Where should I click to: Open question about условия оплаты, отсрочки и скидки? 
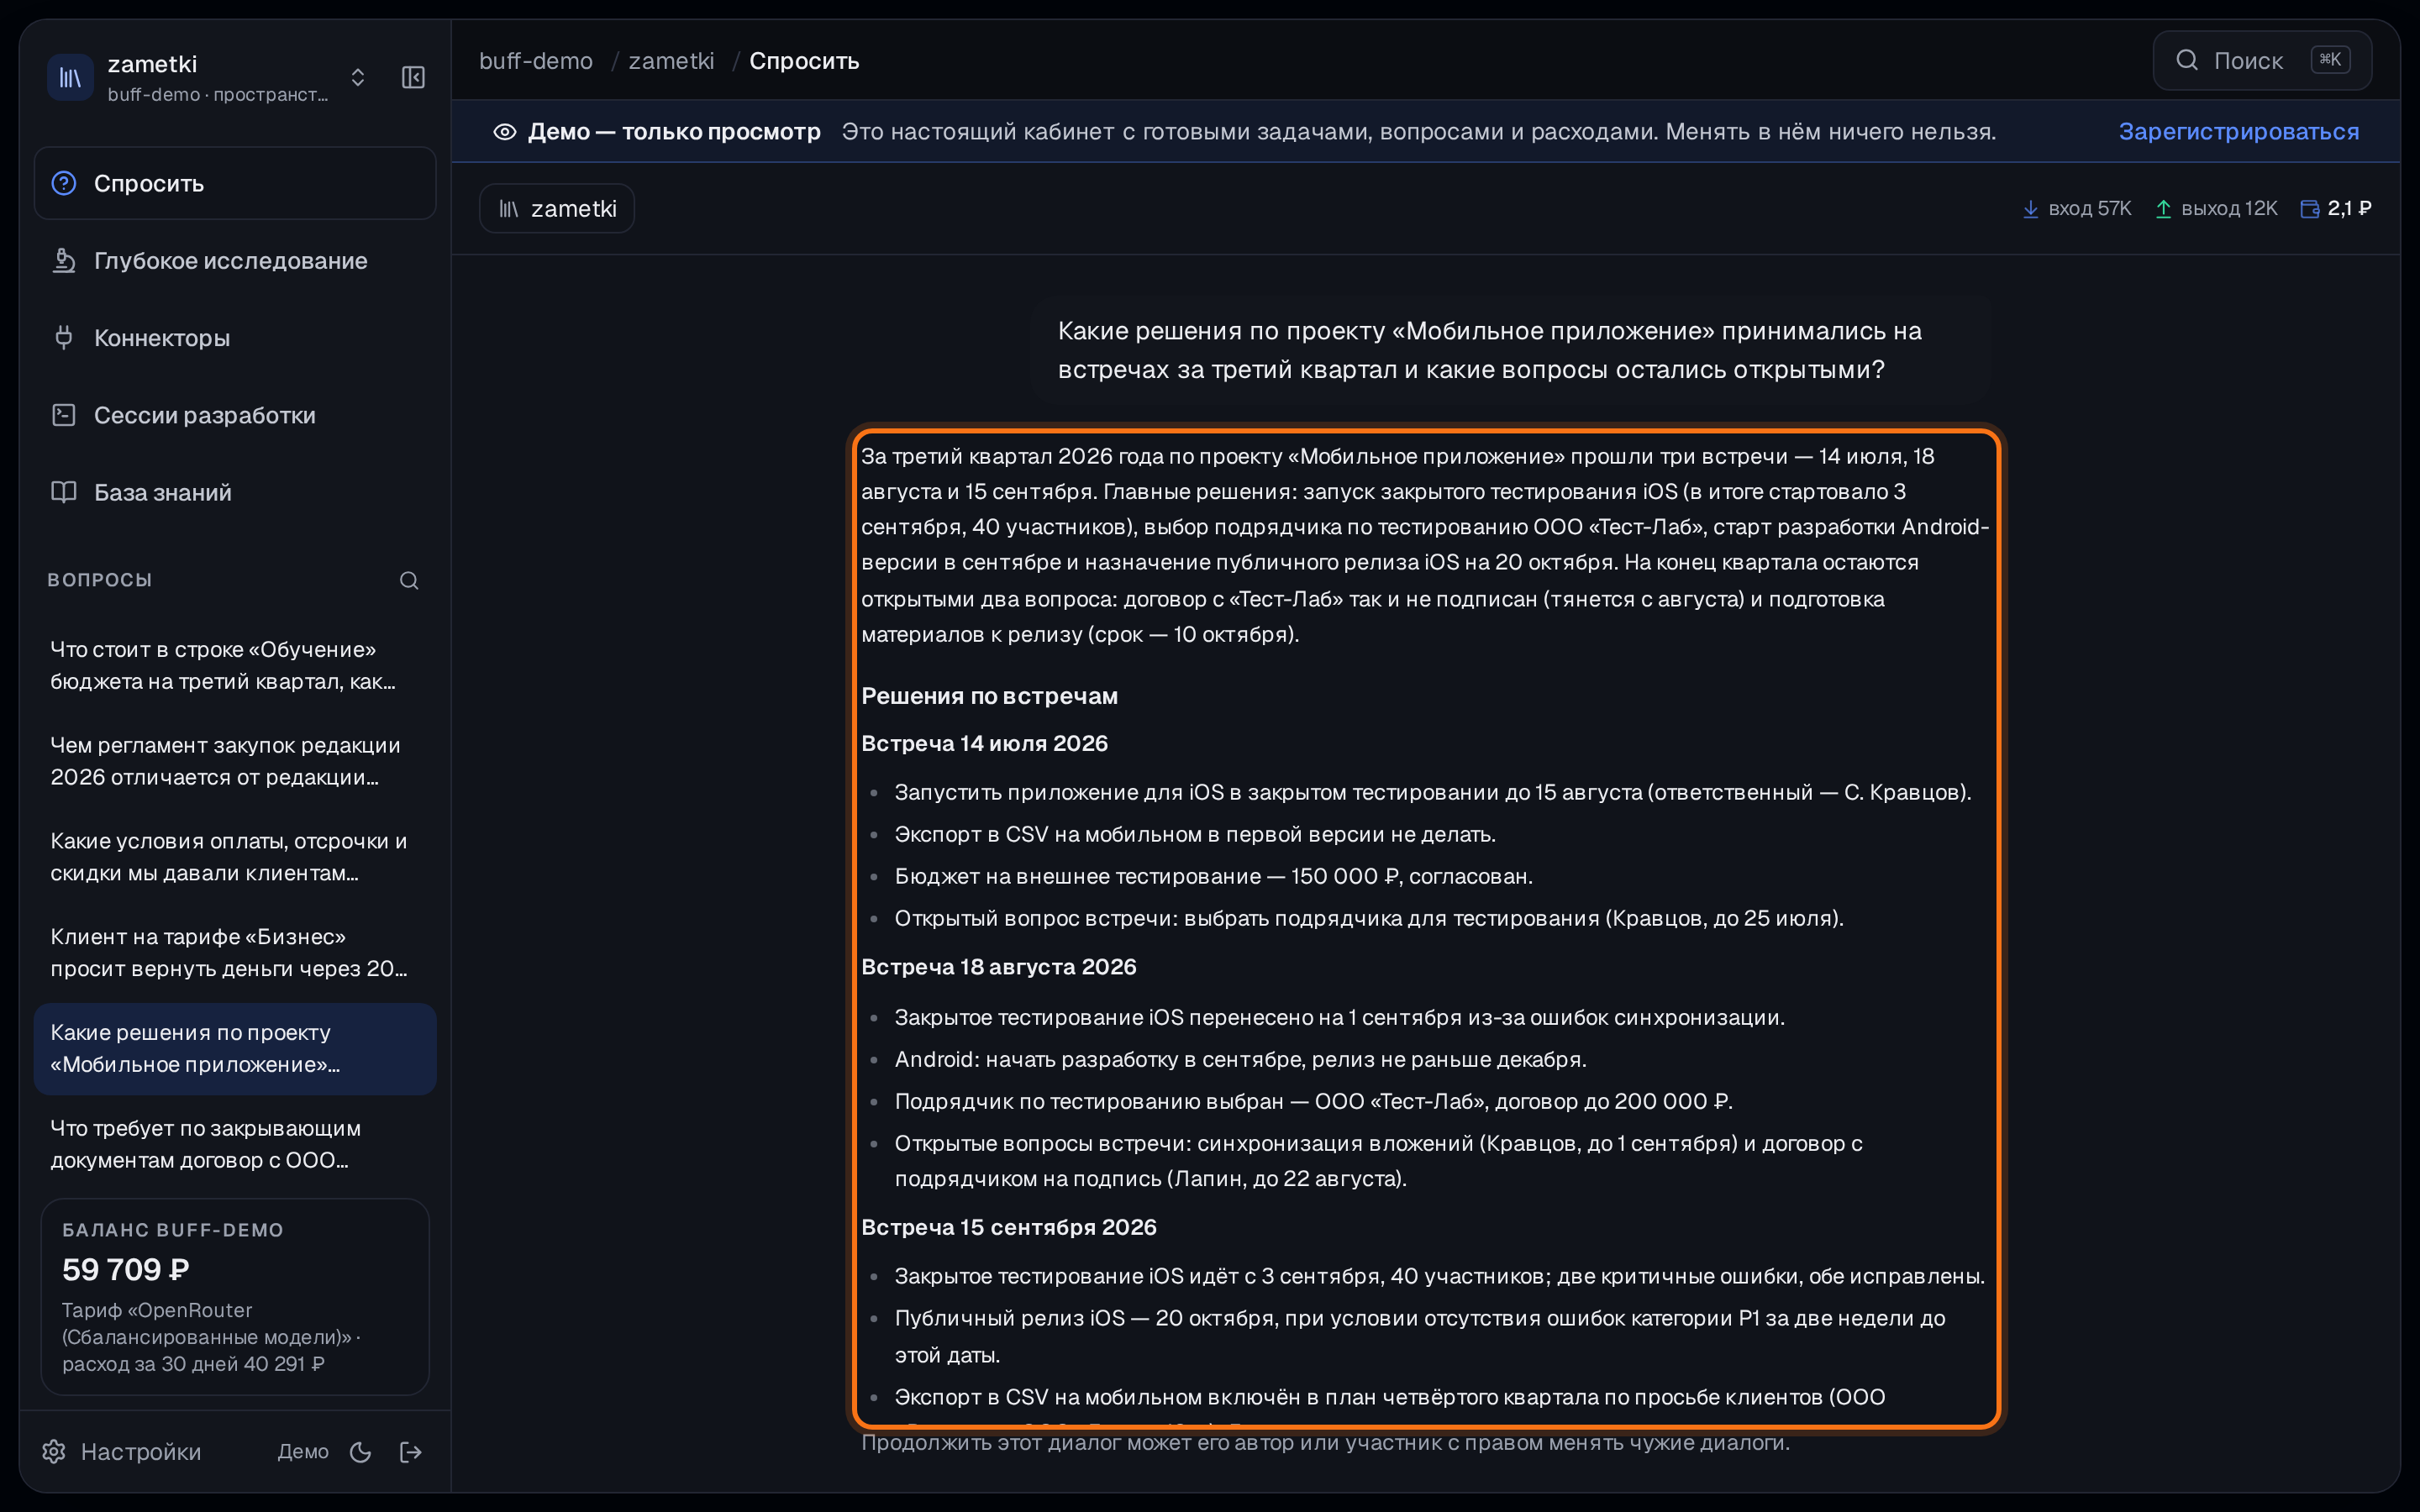235,857
